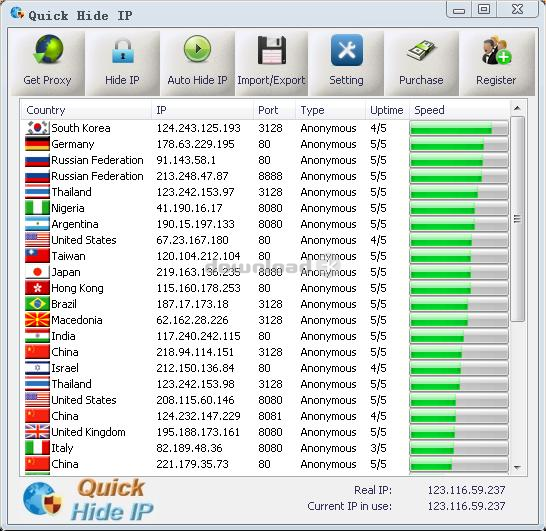Click the Quick Hide IP globe shield logo
The height and width of the screenshot is (531, 546).
tap(42, 499)
